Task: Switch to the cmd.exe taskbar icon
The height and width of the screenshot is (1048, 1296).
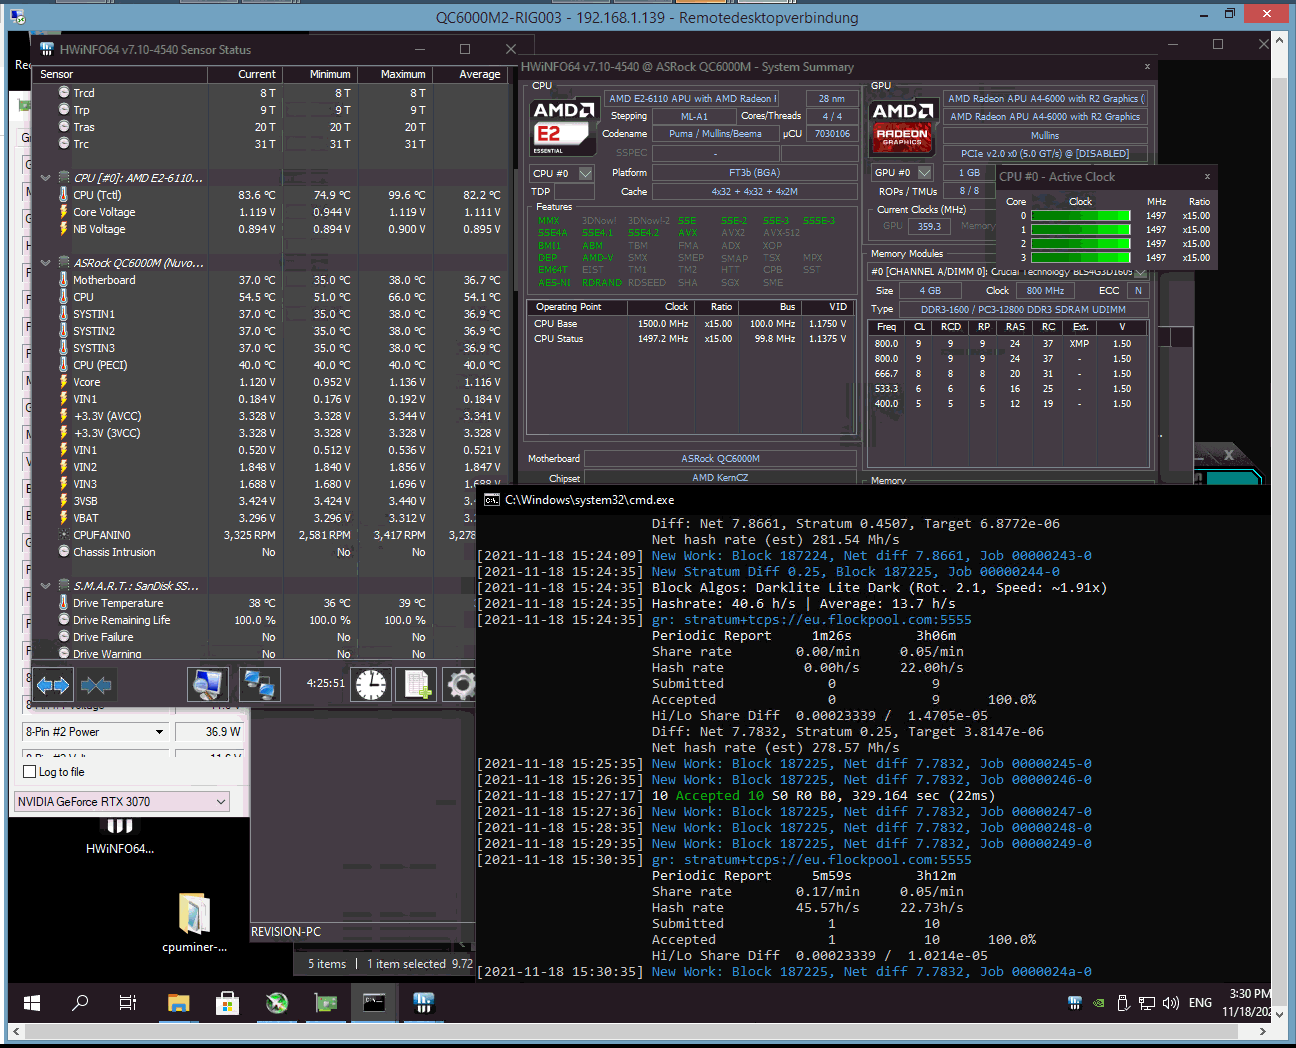Action: coord(374,1003)
